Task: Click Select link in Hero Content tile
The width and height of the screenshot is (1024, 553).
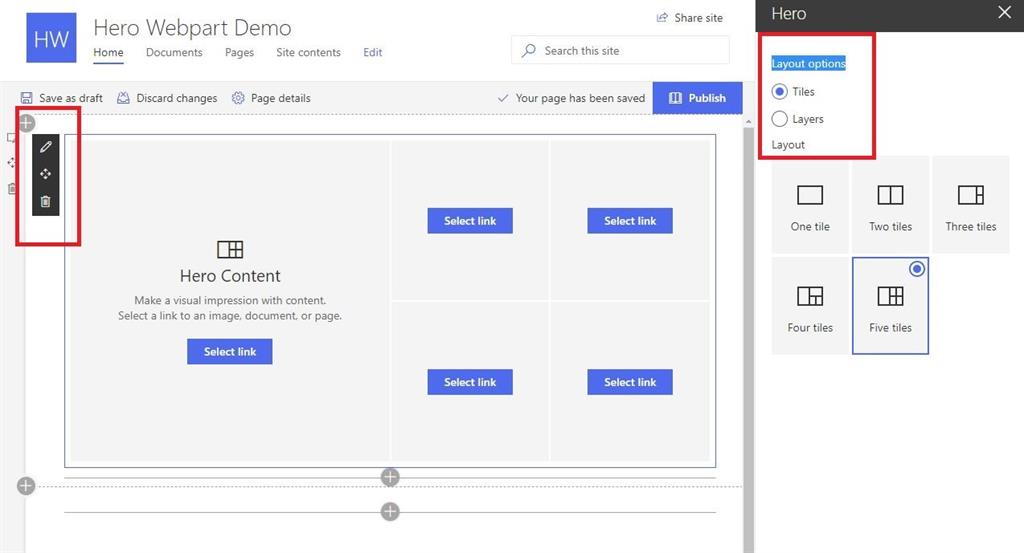Action: pos(230,351)
